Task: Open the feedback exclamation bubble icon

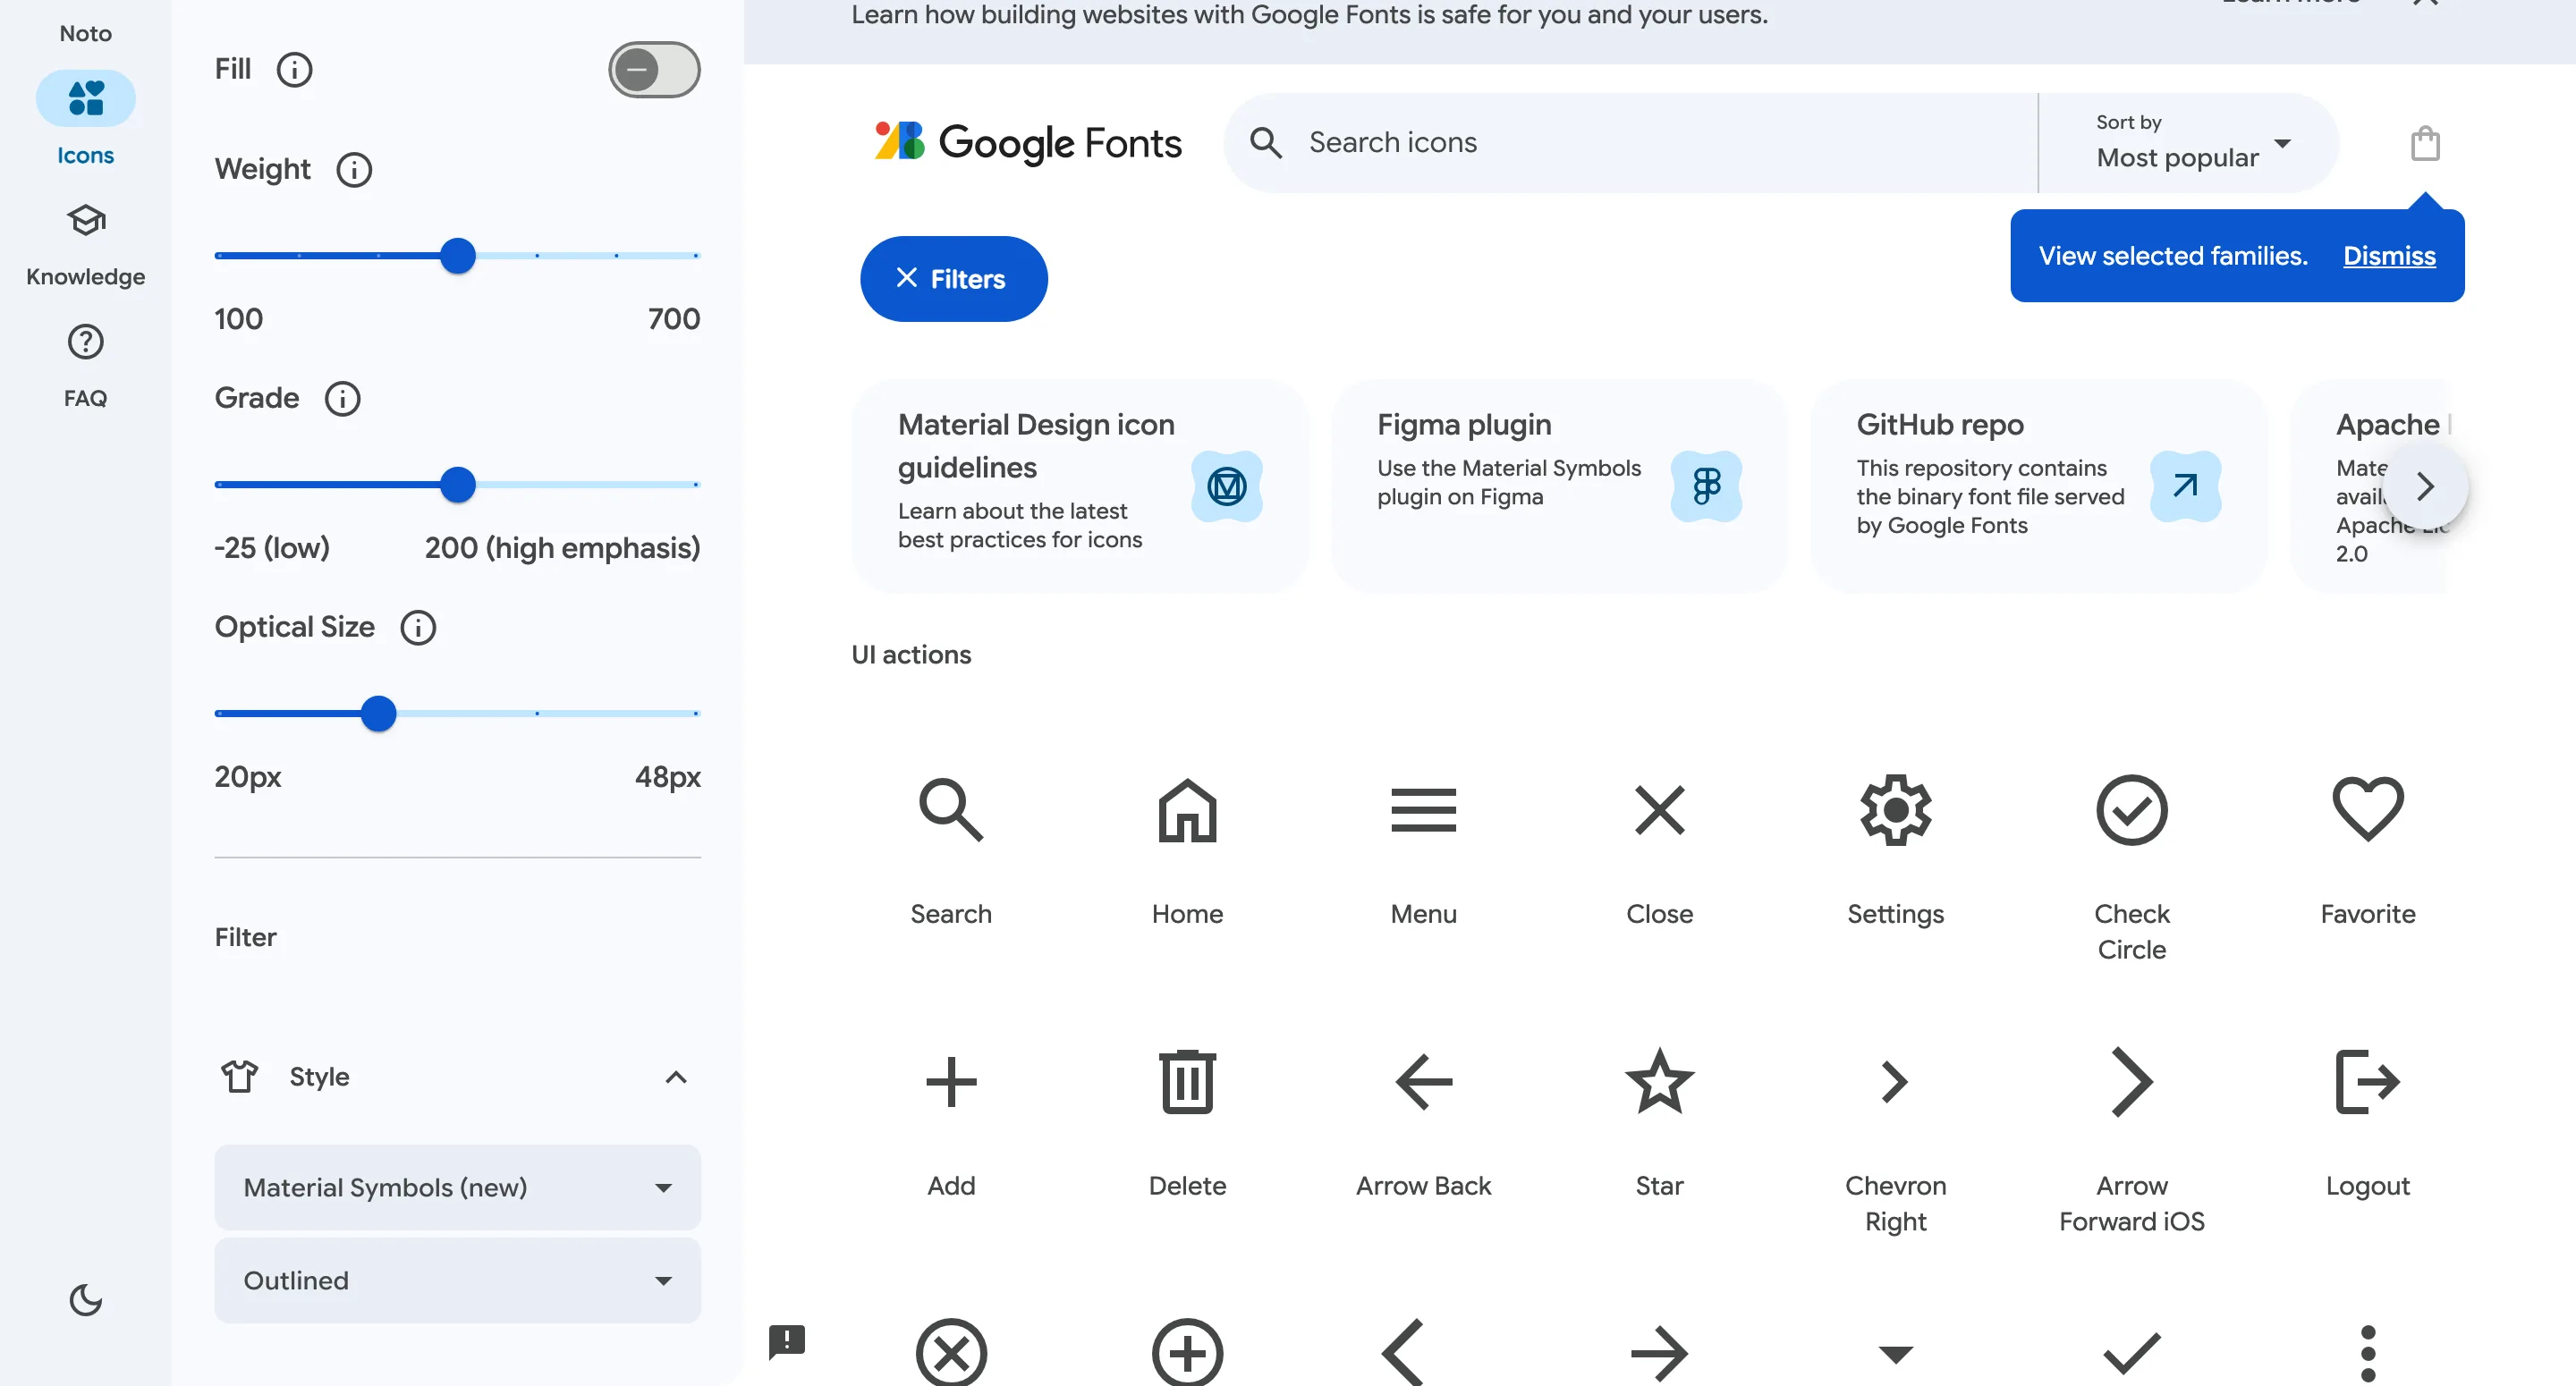Action: [x=786, y=1341]
